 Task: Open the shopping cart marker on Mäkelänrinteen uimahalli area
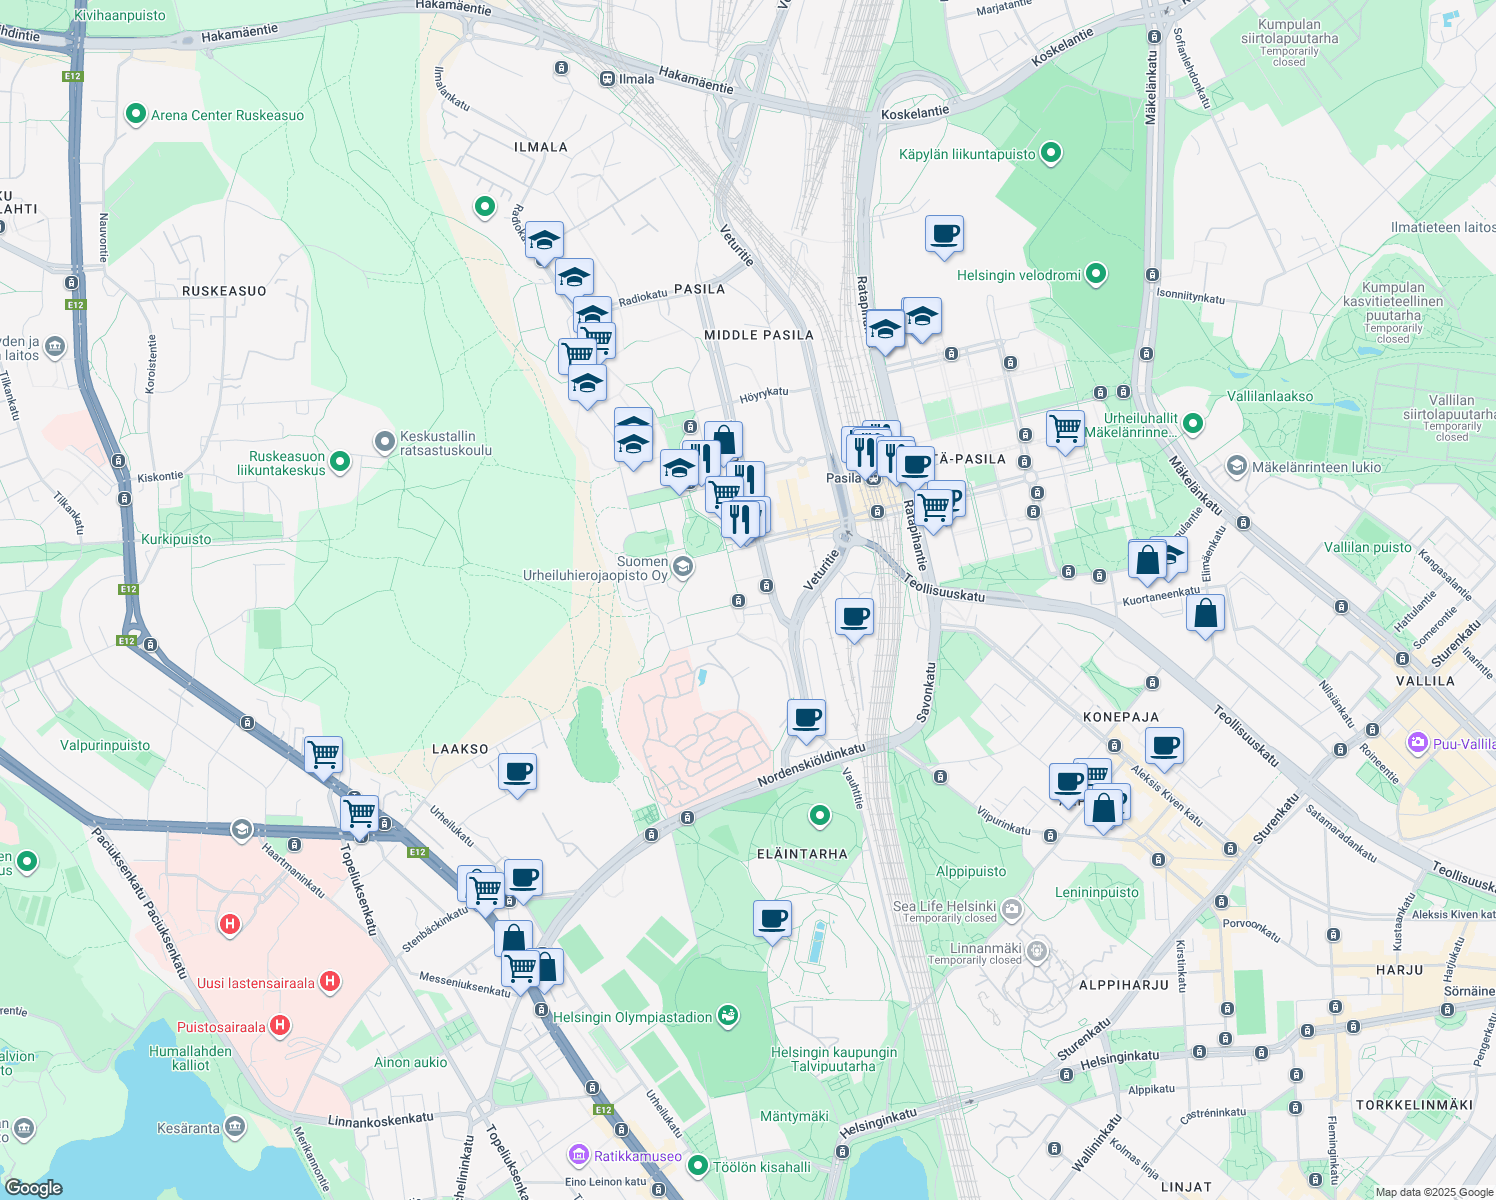pos(1064,428)
